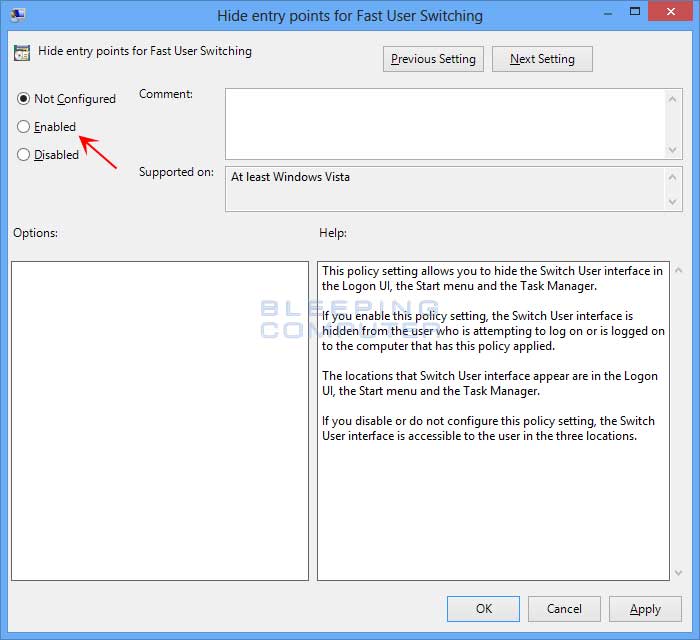This screenshot has height=640, width=700.
Task: Click the policy name heading below title bar
Action: click(x=145, y=51)
